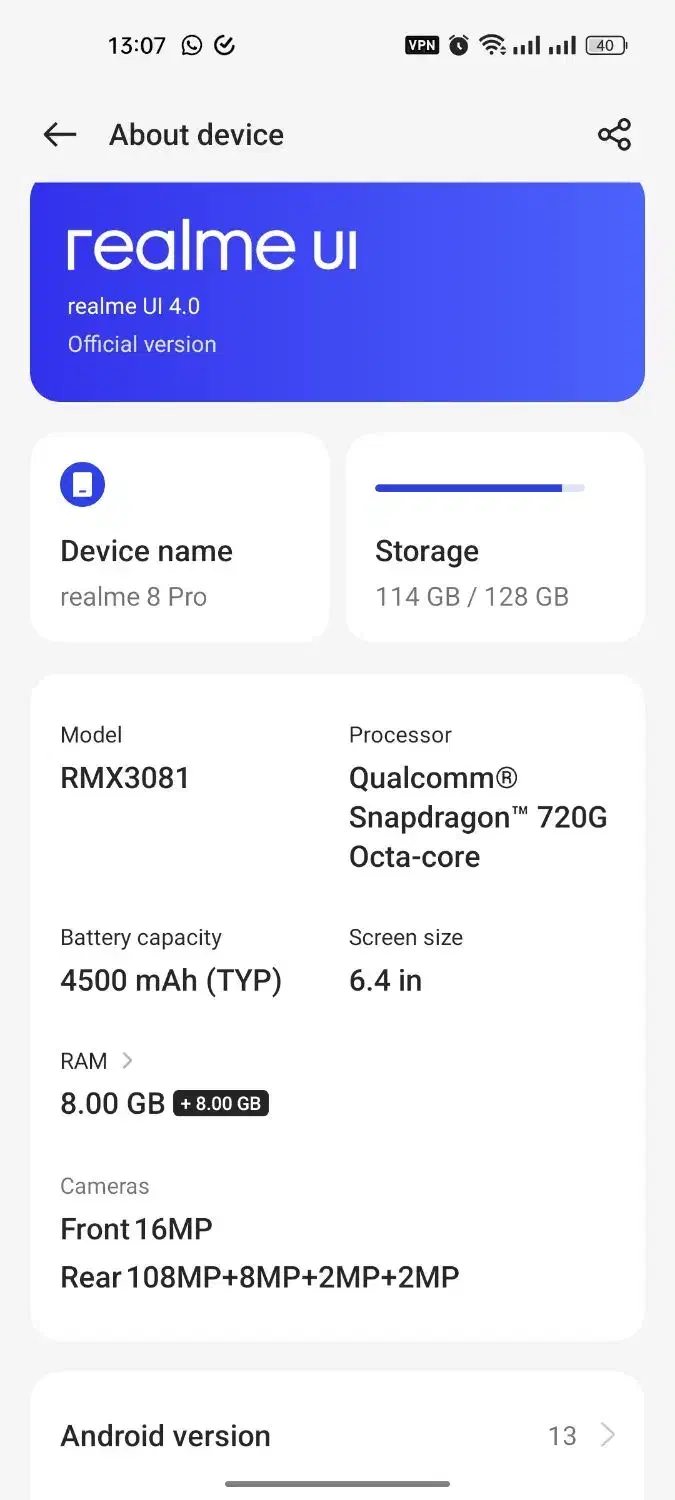Tap the +8.00 GB RAM expansion badge

221,1104
